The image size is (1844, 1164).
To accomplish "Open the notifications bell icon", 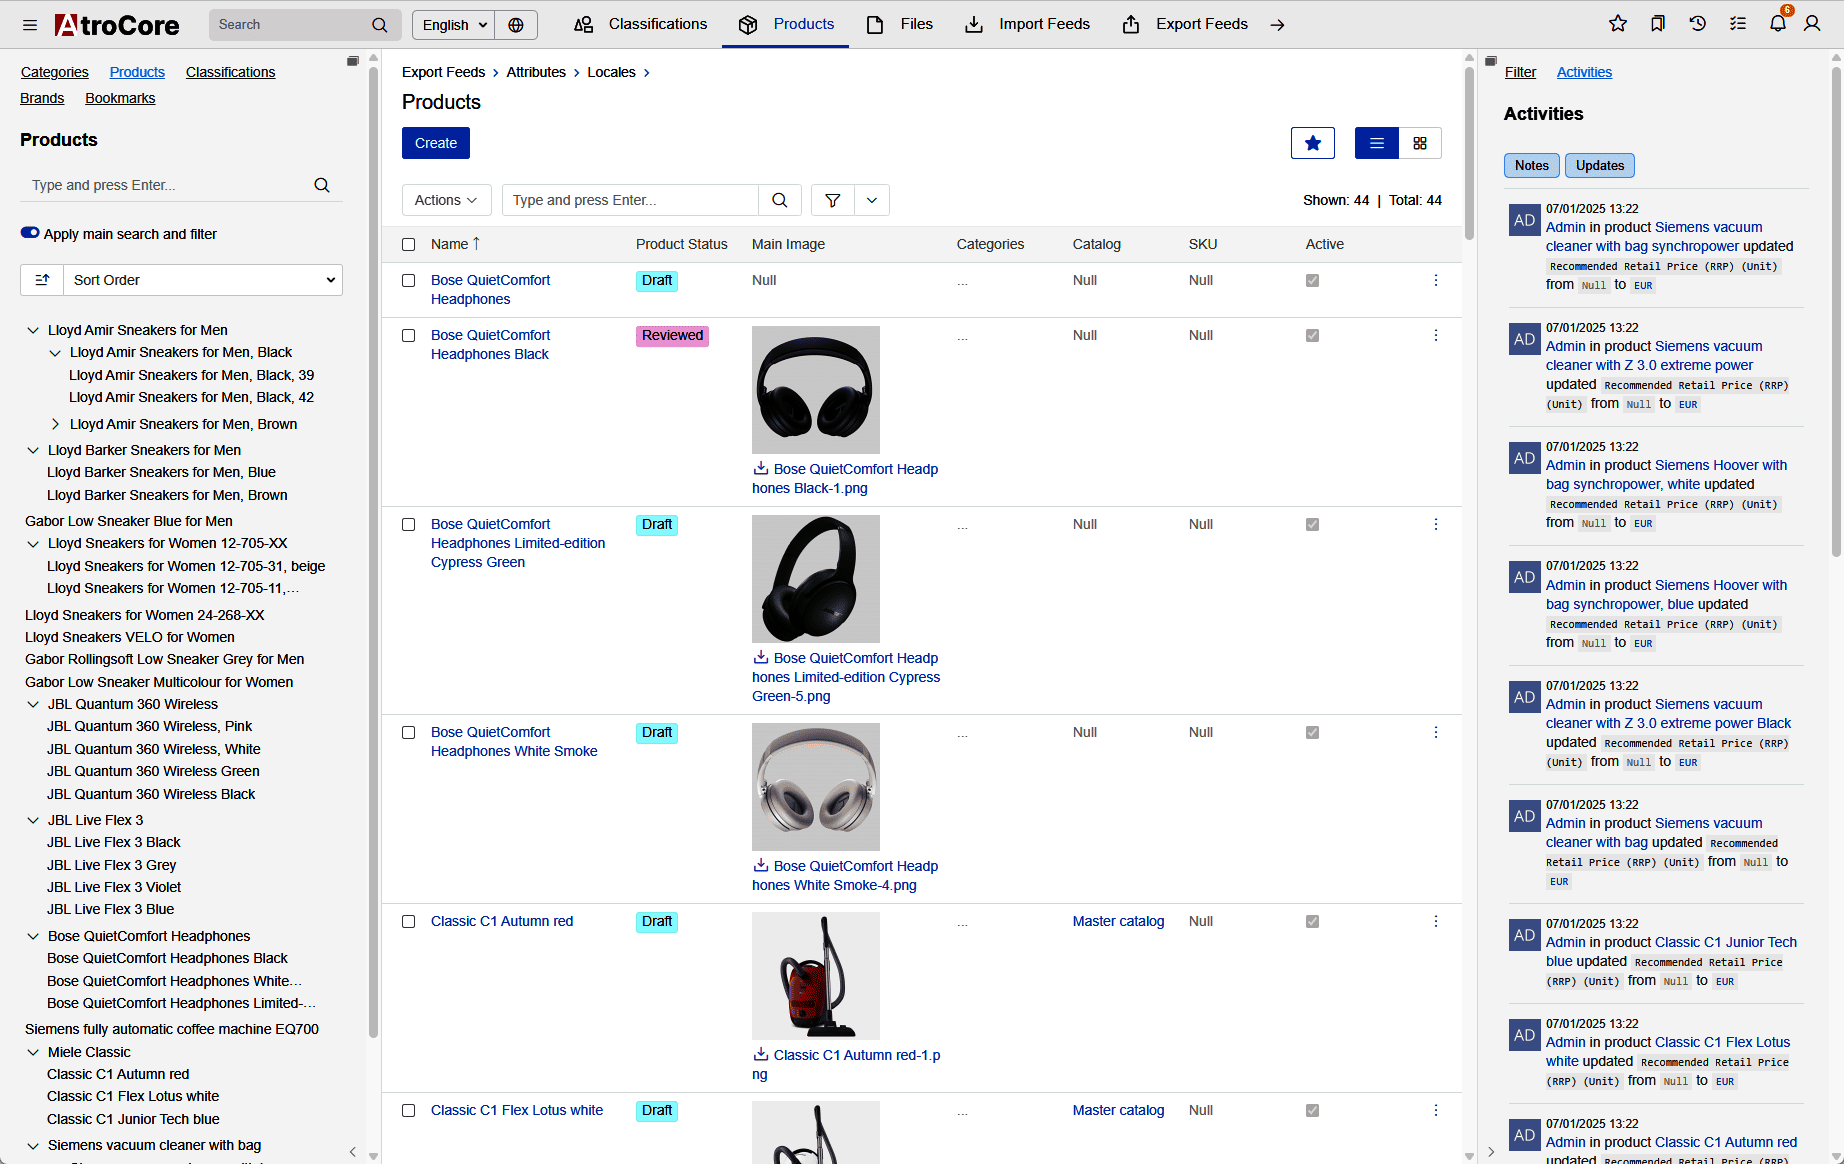I will pos(1777,24).
